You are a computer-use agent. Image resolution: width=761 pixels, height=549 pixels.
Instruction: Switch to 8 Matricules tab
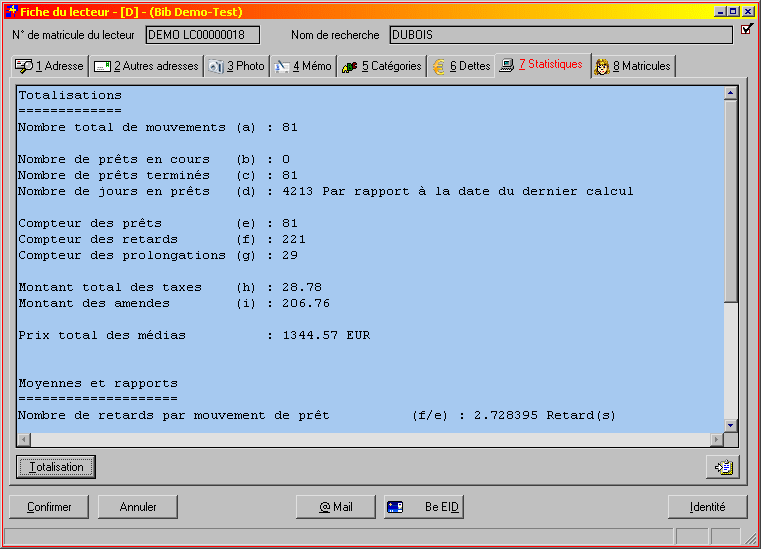pyautogui.click(x=633, y=66)
